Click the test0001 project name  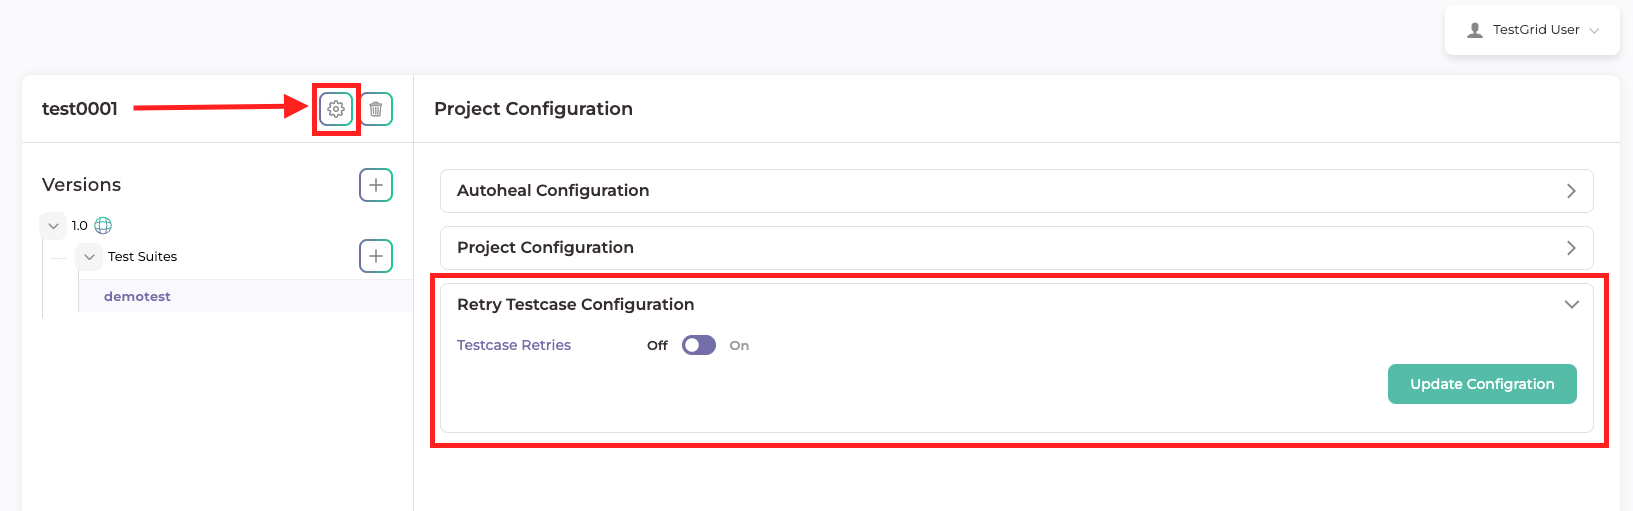click(80, 109)
